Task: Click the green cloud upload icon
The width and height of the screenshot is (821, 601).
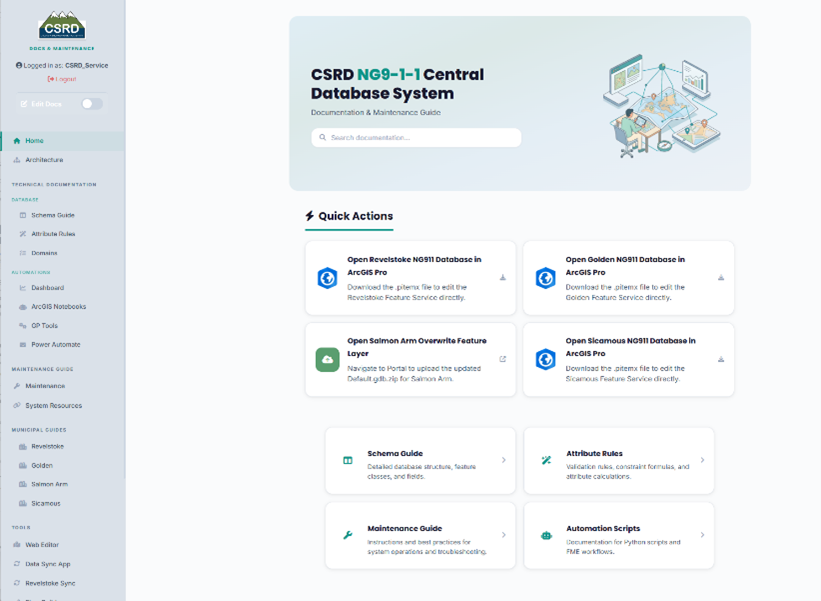Action: point(327,360)
